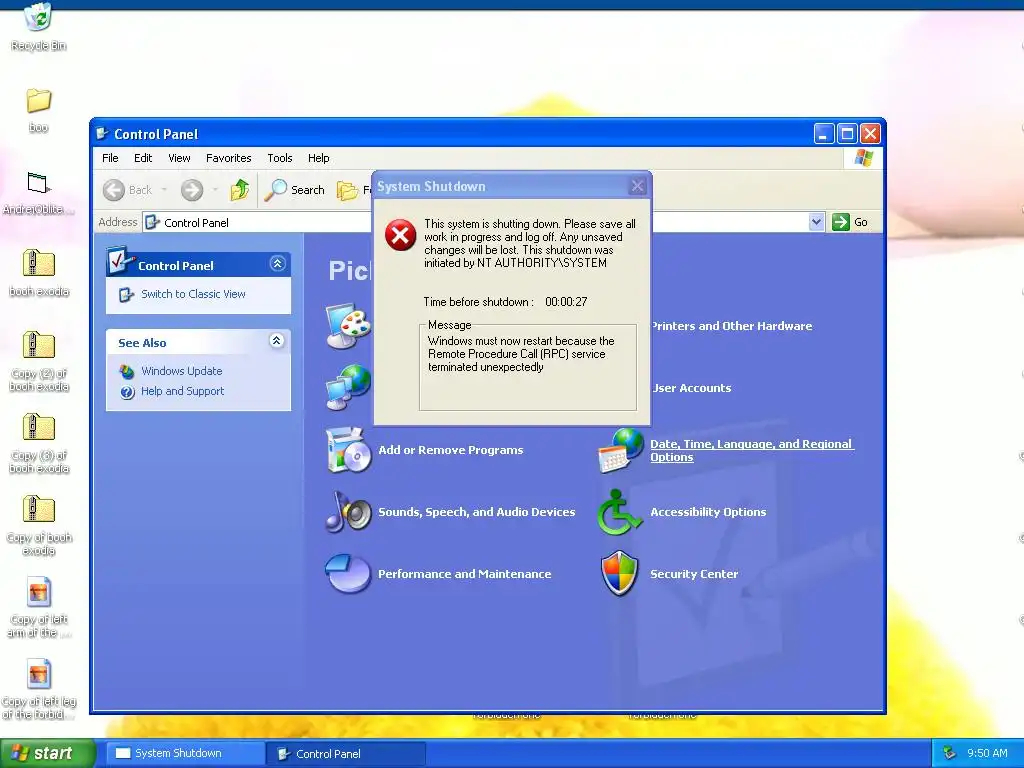Screen dimensions: 1024x768
Task: Open the File menu
Action: (x=110, y=158)
